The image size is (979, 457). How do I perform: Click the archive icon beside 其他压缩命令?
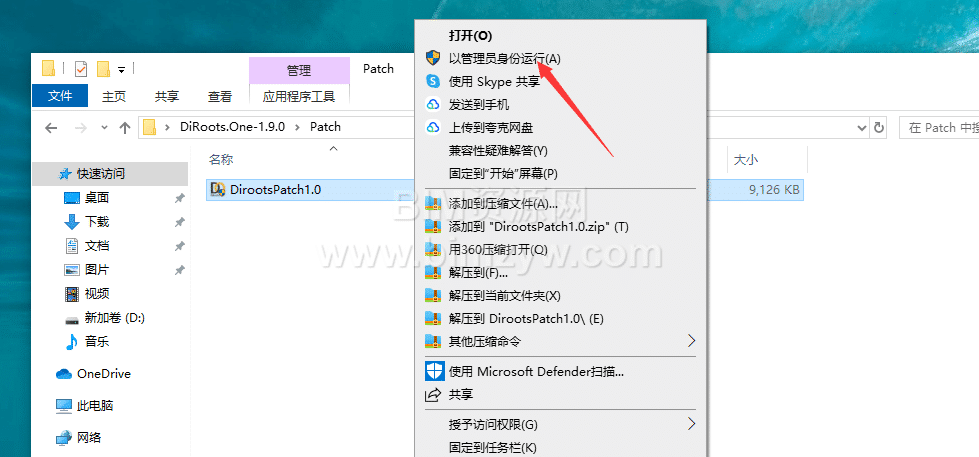coord(433,342)
